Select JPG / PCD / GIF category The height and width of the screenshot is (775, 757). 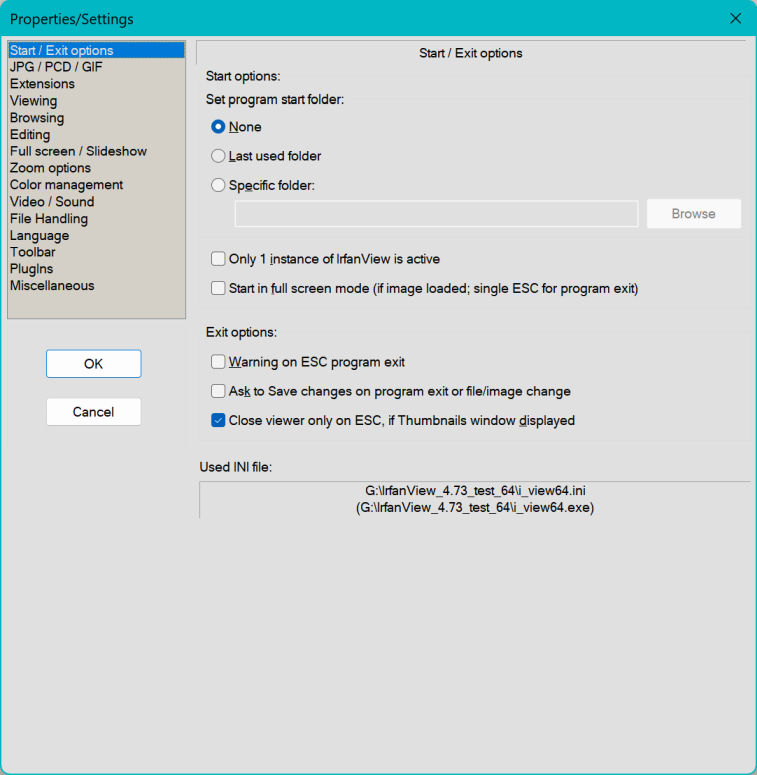[56, 67]
